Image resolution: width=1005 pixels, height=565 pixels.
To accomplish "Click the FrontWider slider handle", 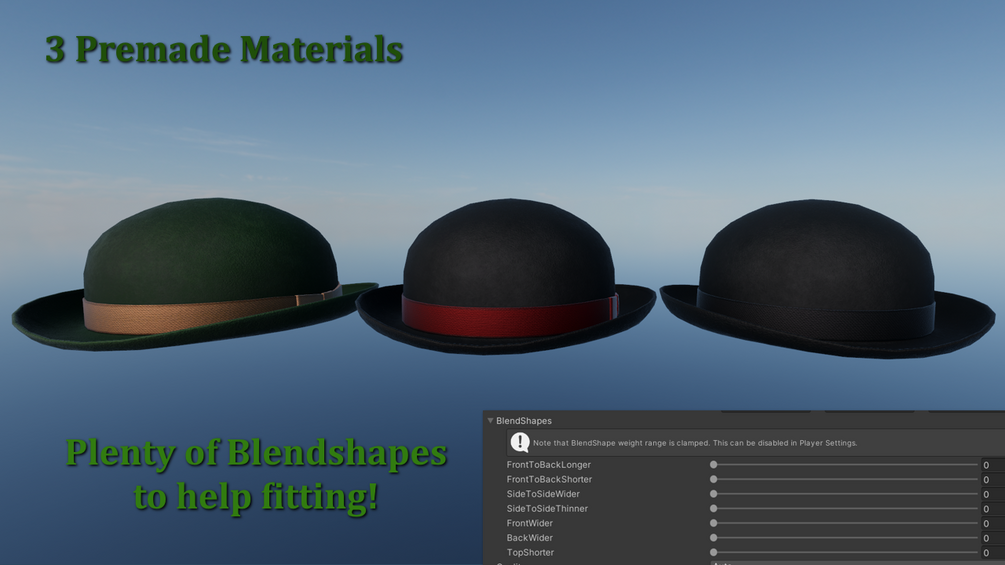I will click(713, 523).
